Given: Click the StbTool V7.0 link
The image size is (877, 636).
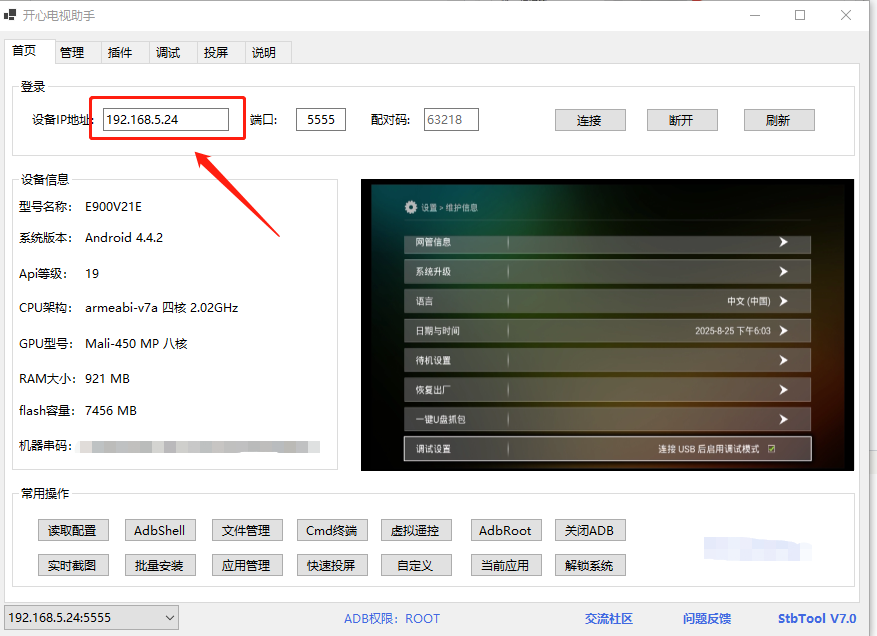Looking at the screenshot, I should tap(817, 619).
